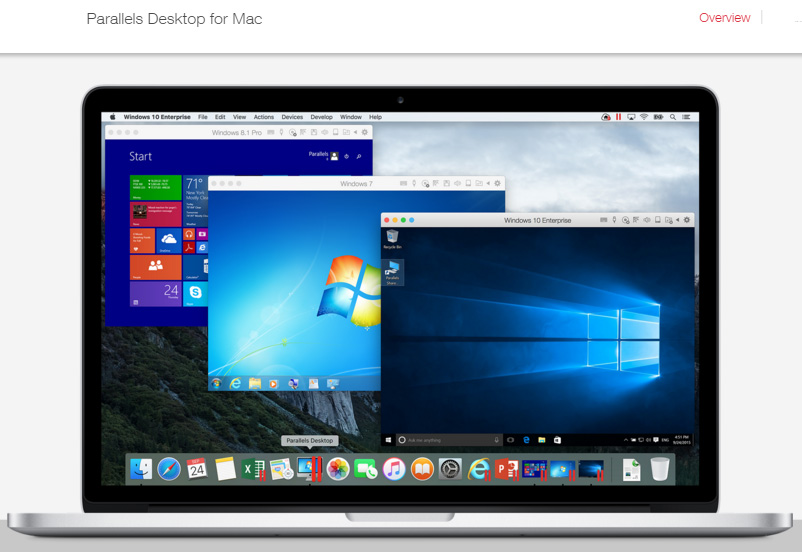Open the View menu
802x552 pixels.
click(x=239, y=117)
